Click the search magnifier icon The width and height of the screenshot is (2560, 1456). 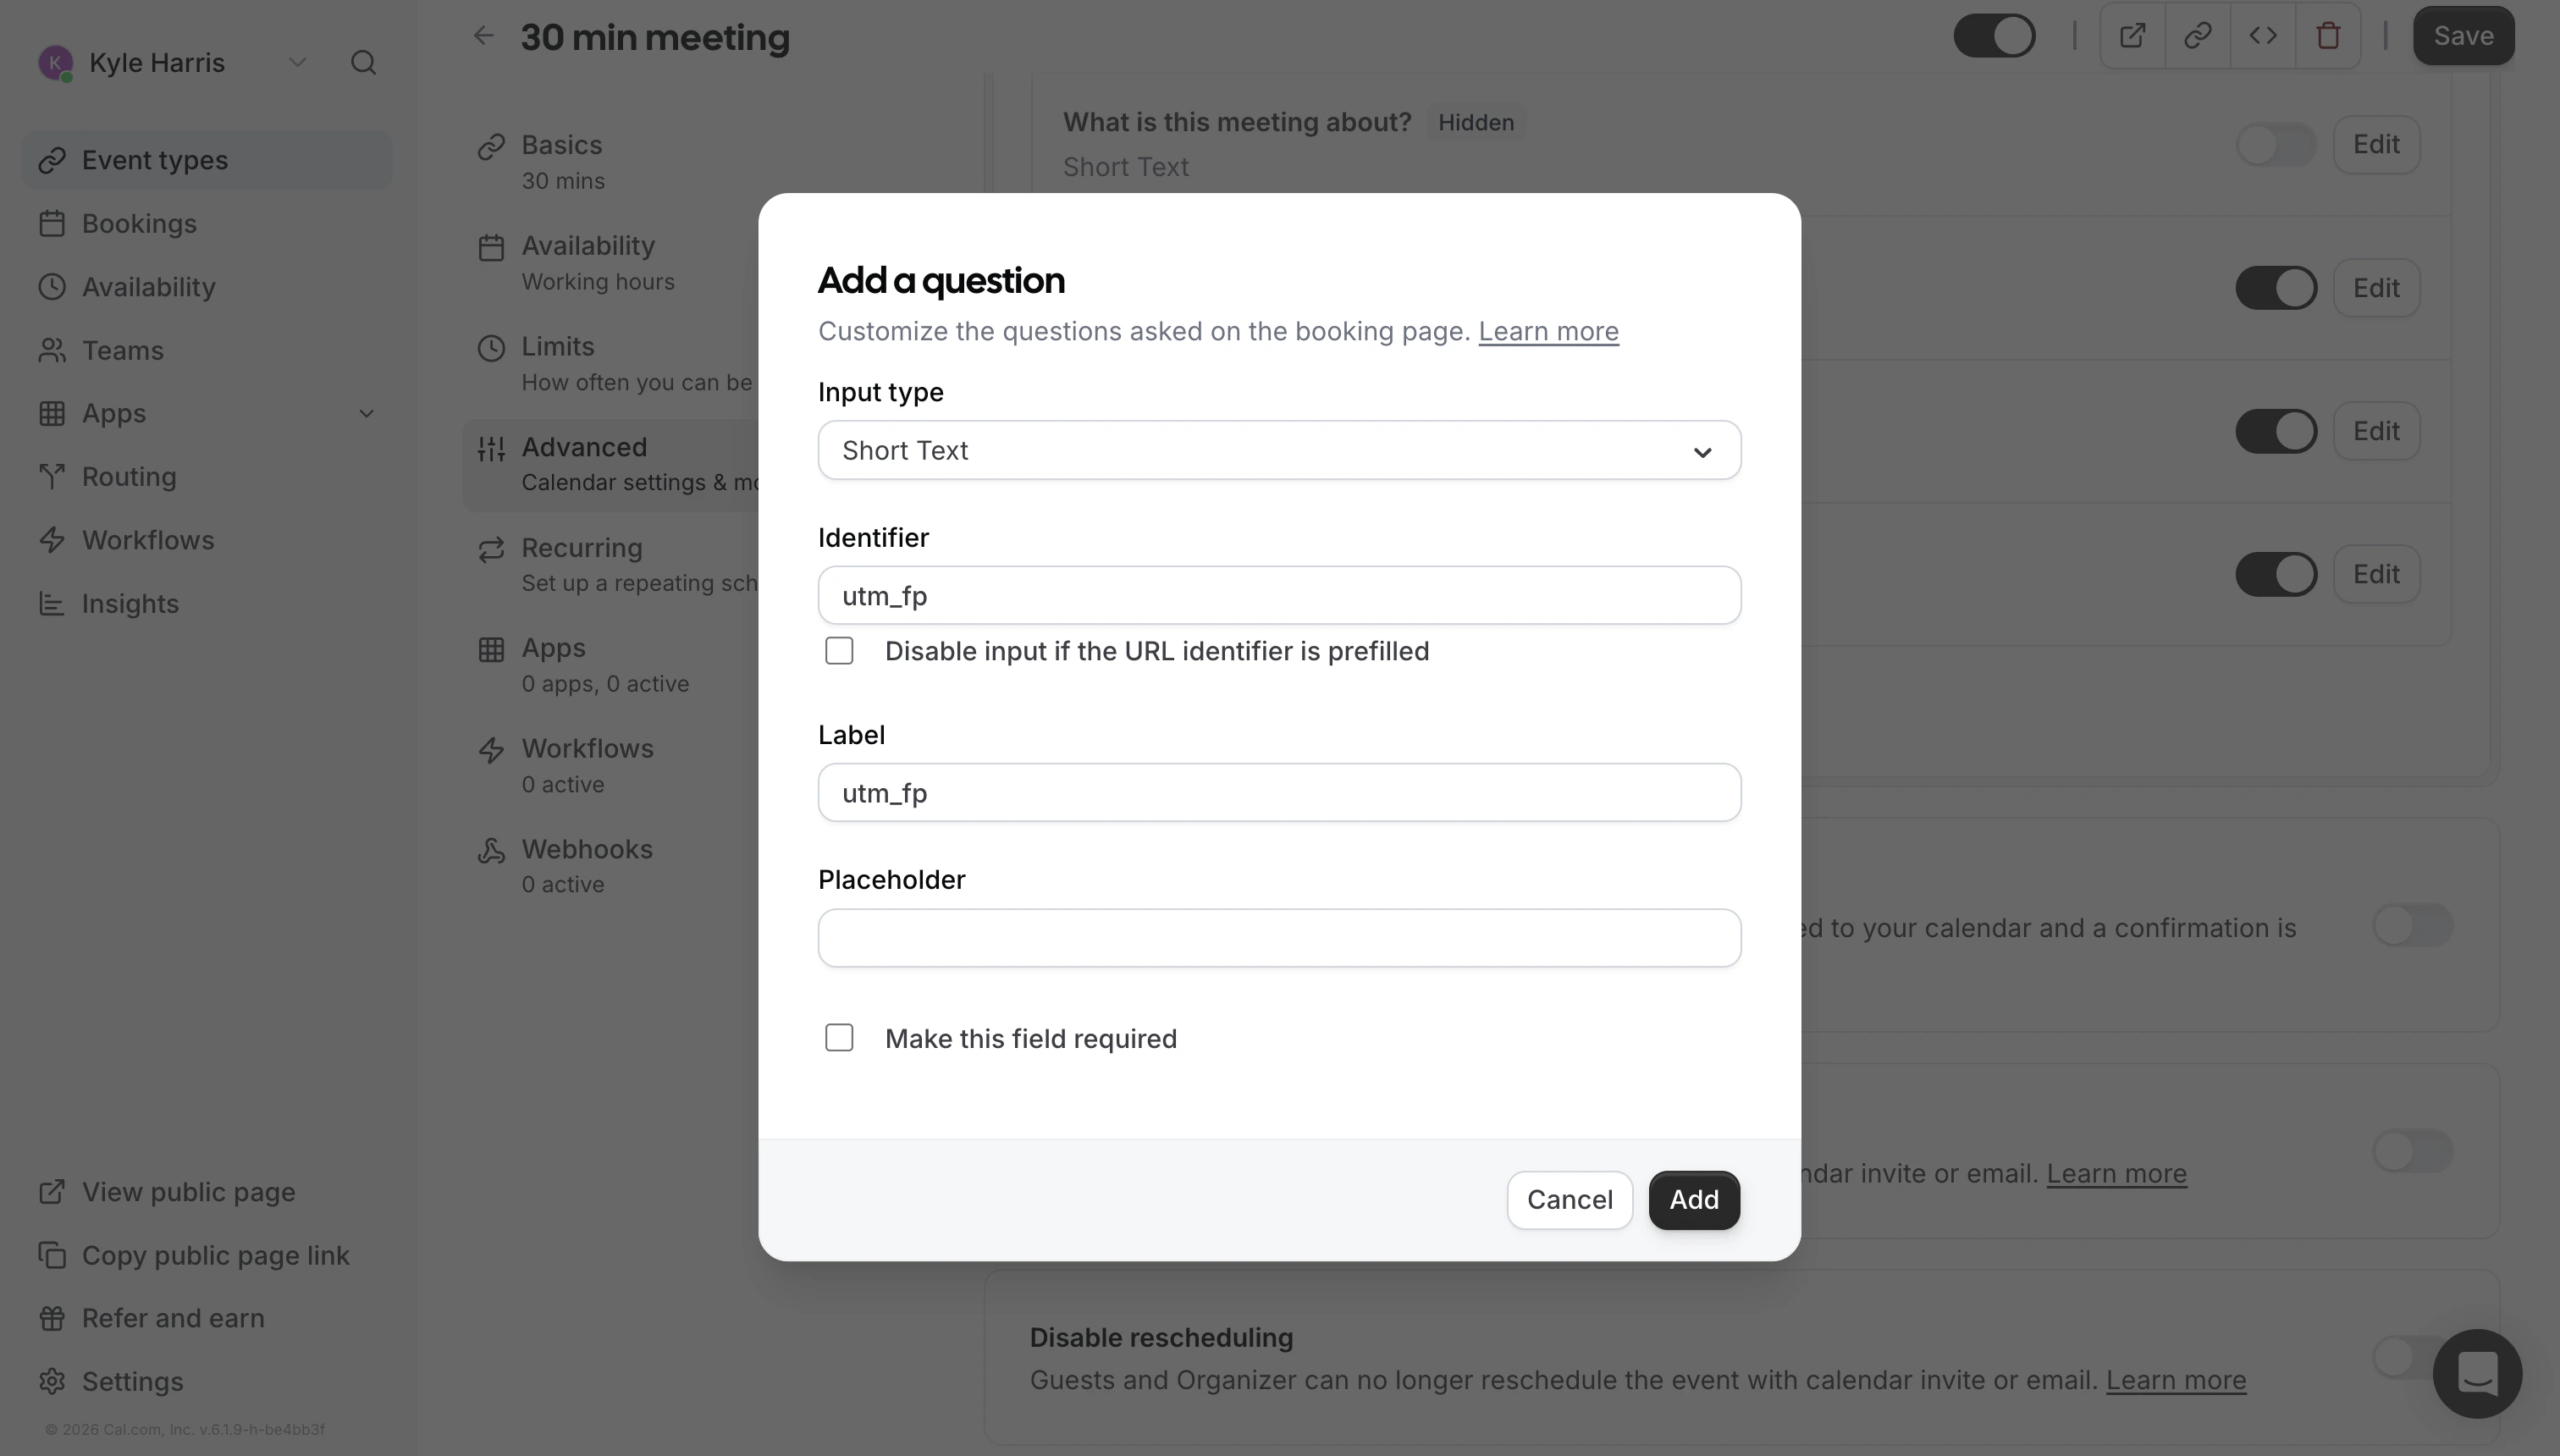[363, 63]
